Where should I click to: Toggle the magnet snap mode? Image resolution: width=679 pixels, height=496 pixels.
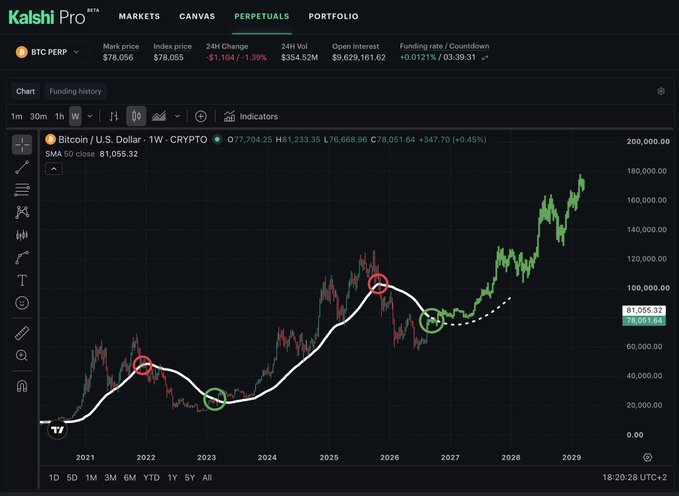pyautogui.click(x=22, y=386)
